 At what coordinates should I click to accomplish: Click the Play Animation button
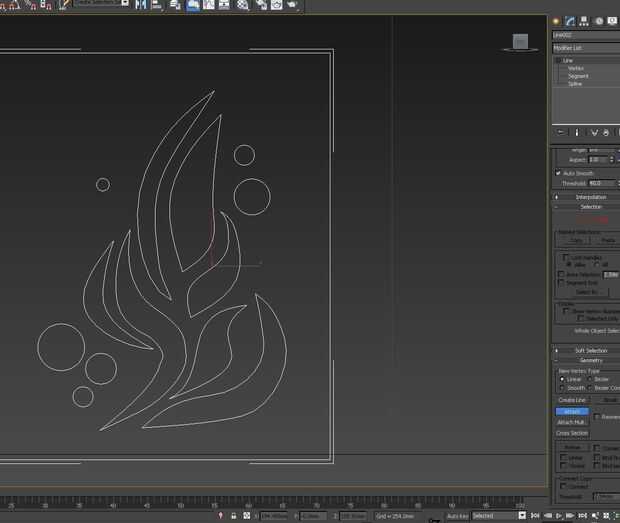tap(559, 515)
